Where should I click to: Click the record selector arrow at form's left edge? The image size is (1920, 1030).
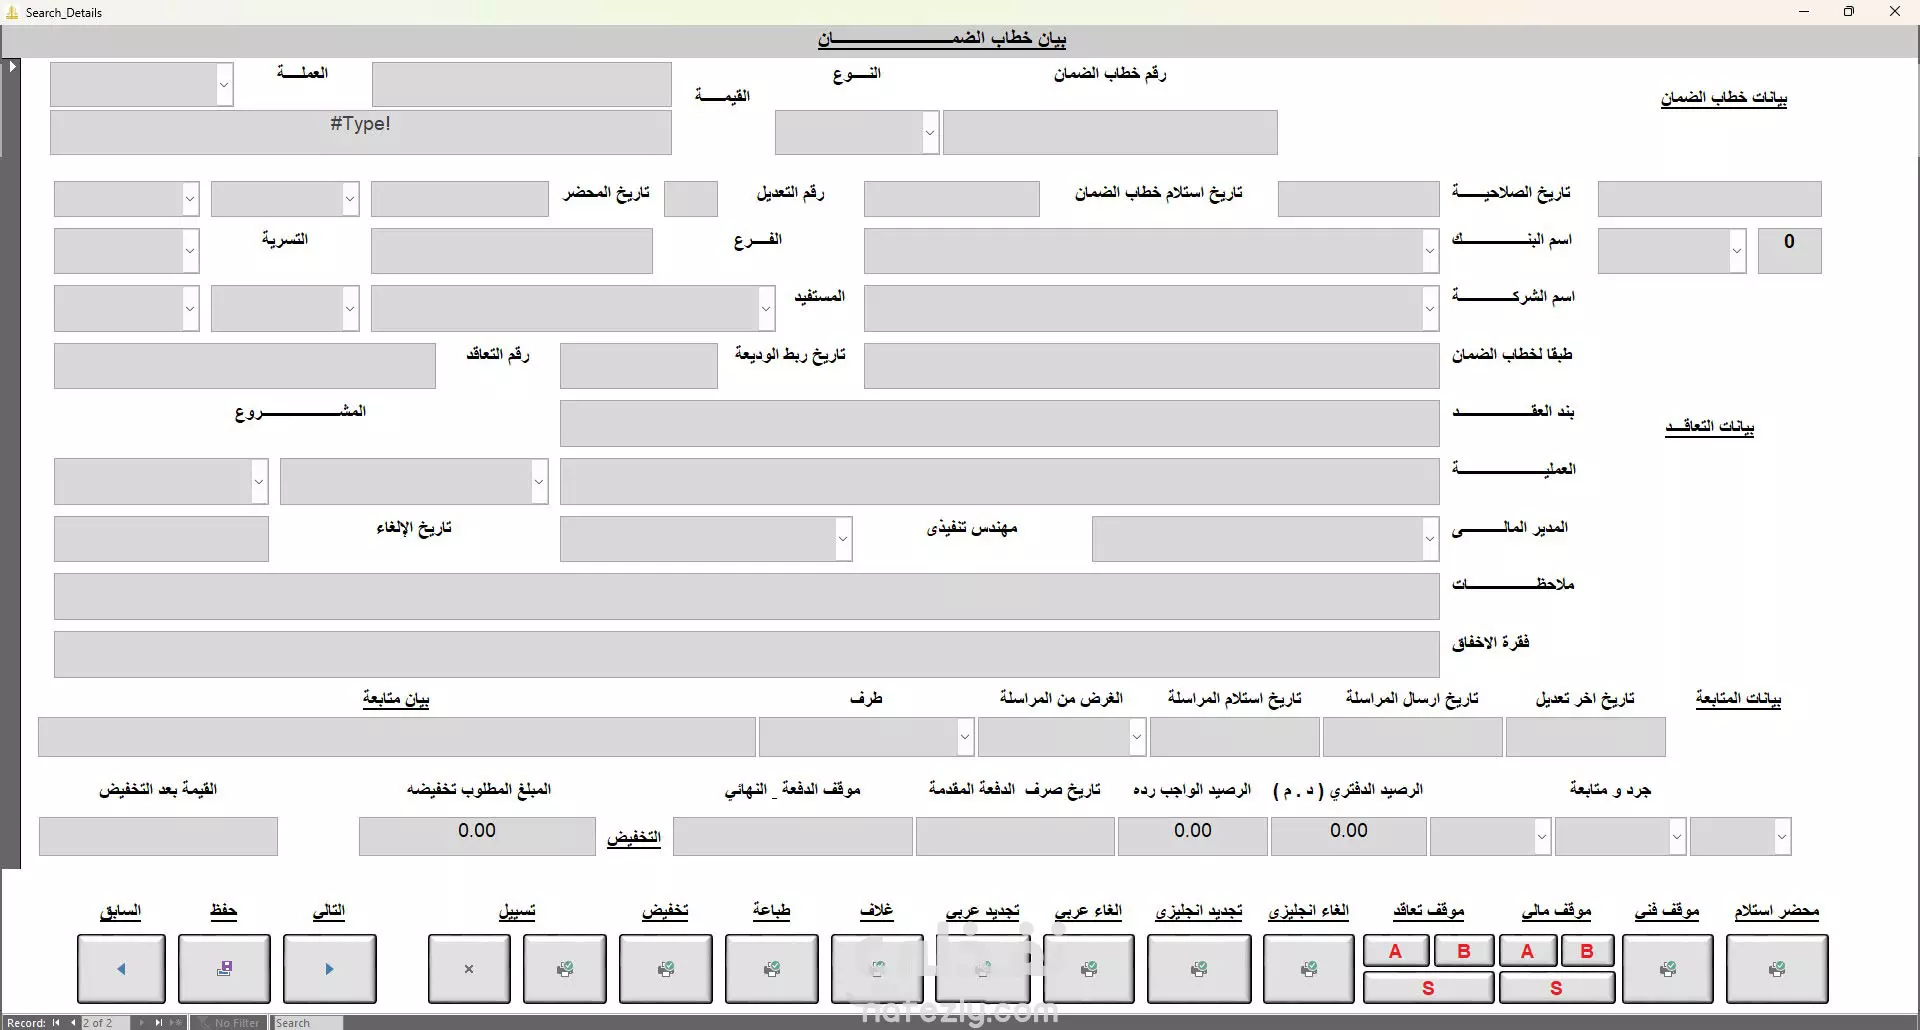click(x=11, y=67)
